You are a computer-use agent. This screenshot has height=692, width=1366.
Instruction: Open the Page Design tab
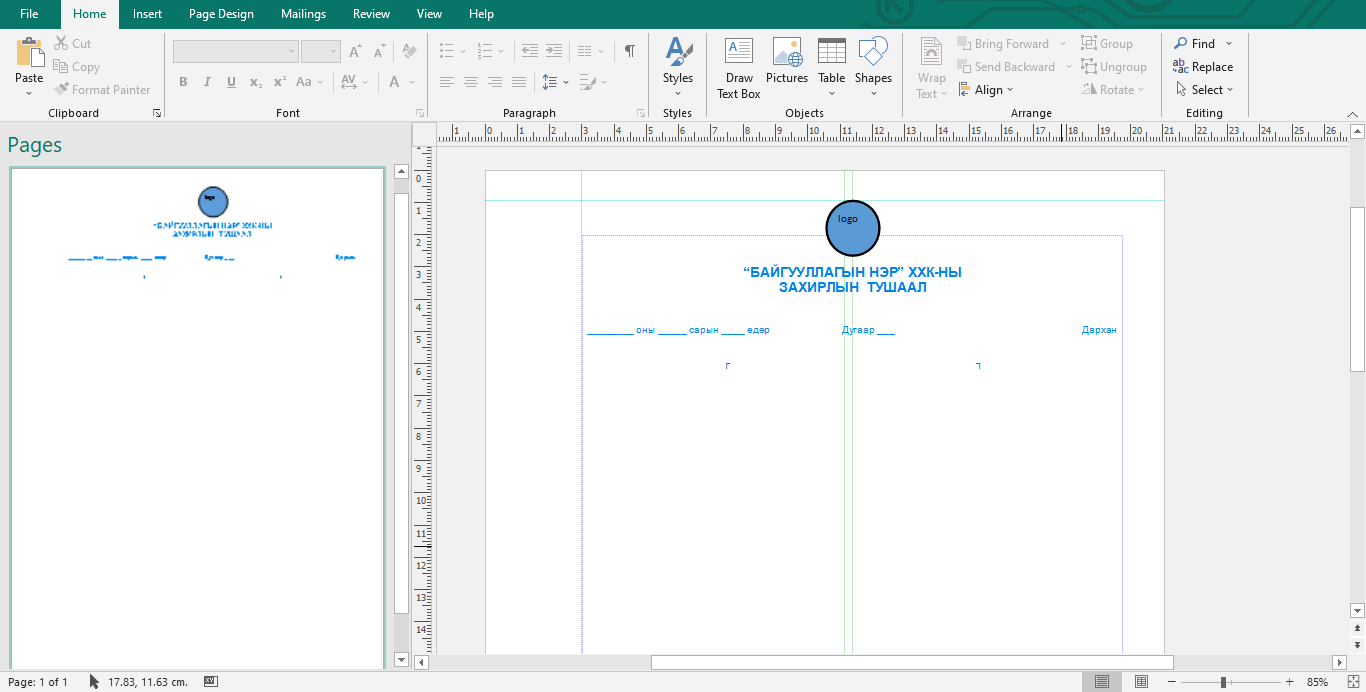pyautogui.click(x=221, y=14)
